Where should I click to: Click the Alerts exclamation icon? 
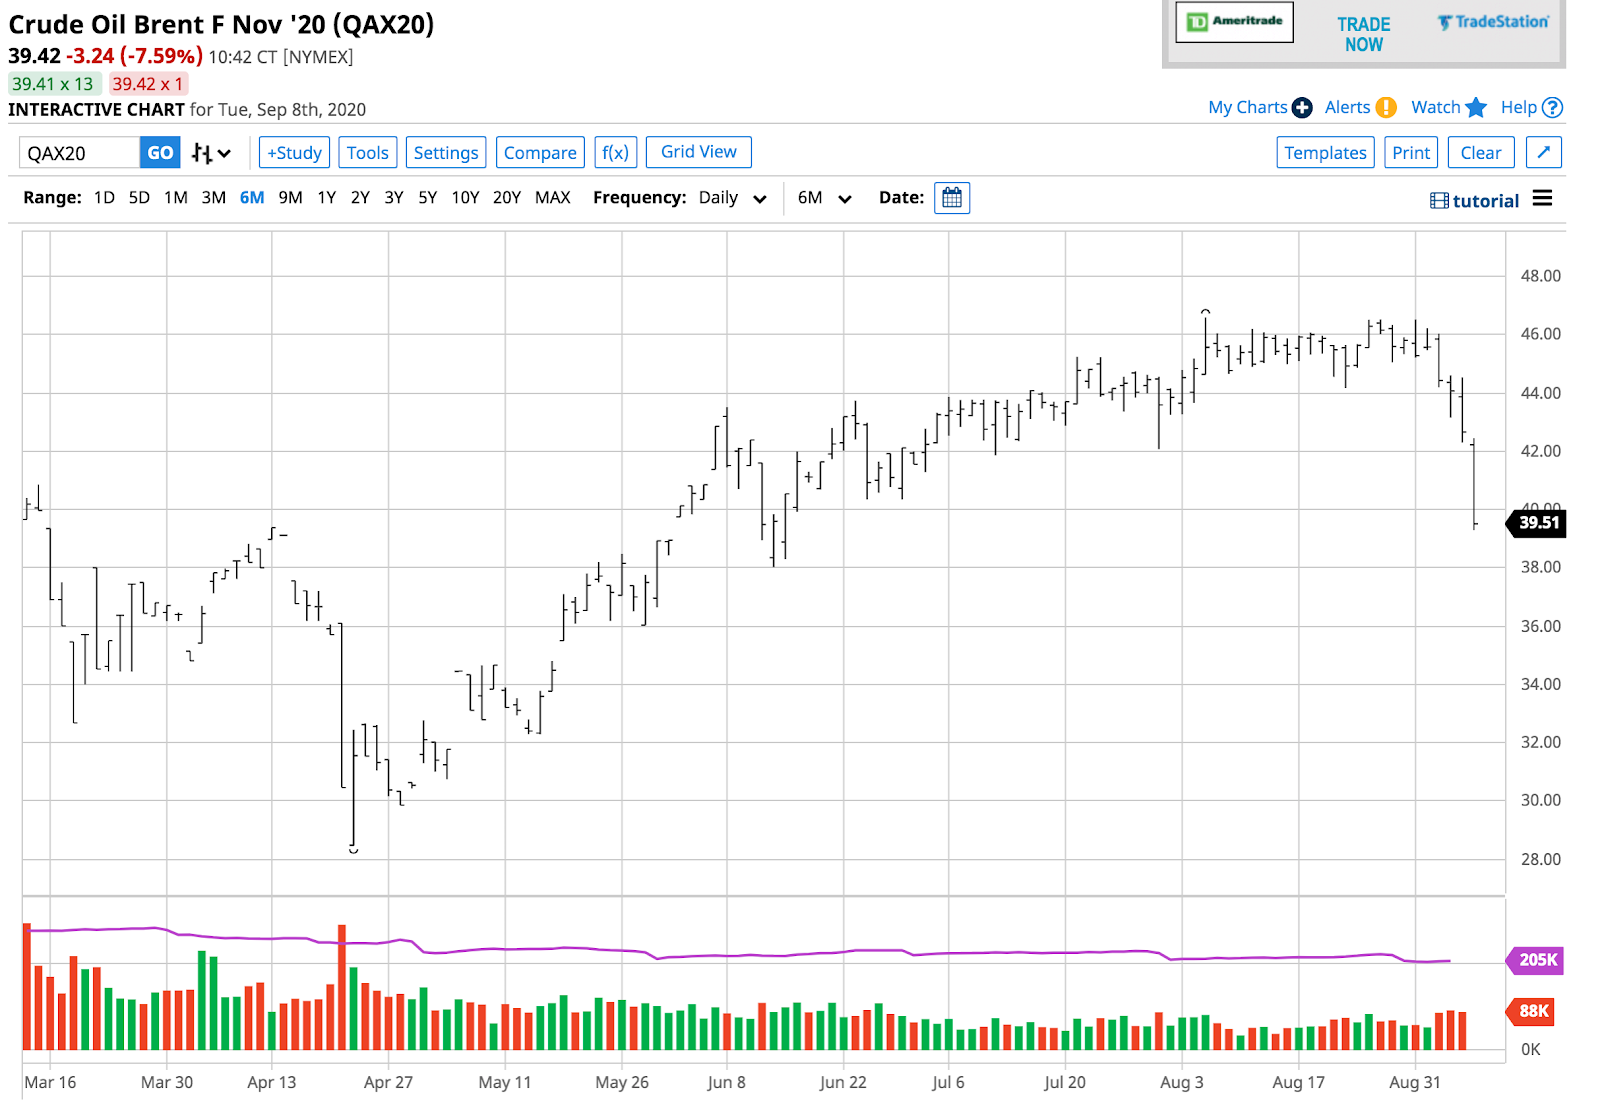point(1386,108)
